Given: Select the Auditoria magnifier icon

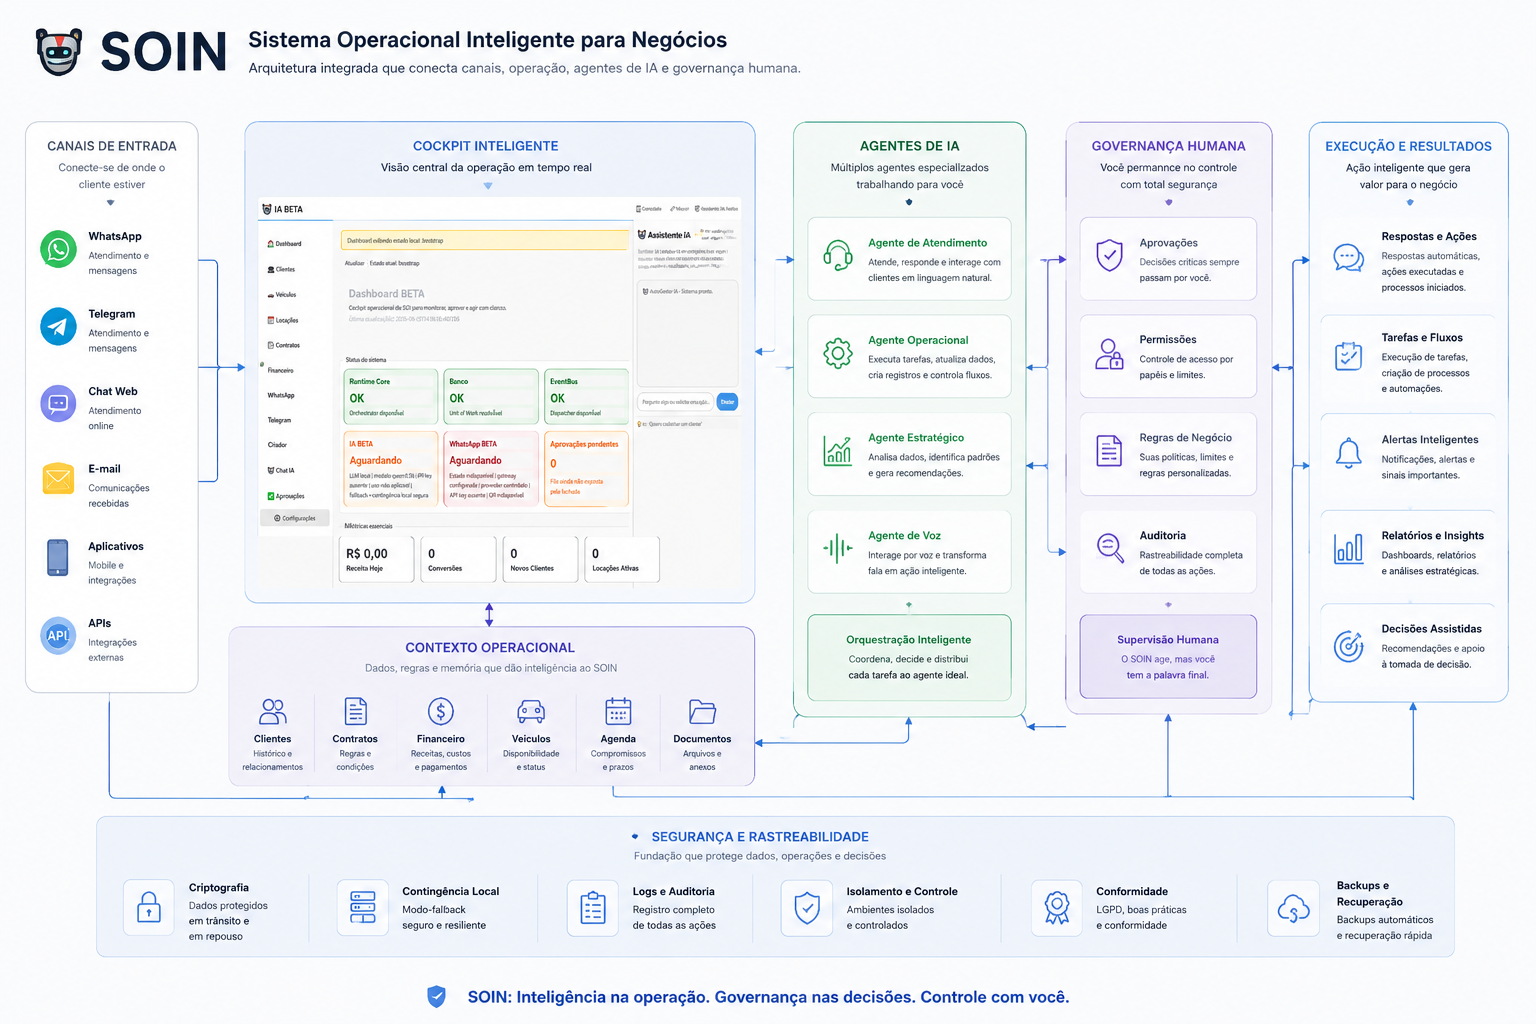Looking at the screenshot, I should [1110, 548].
